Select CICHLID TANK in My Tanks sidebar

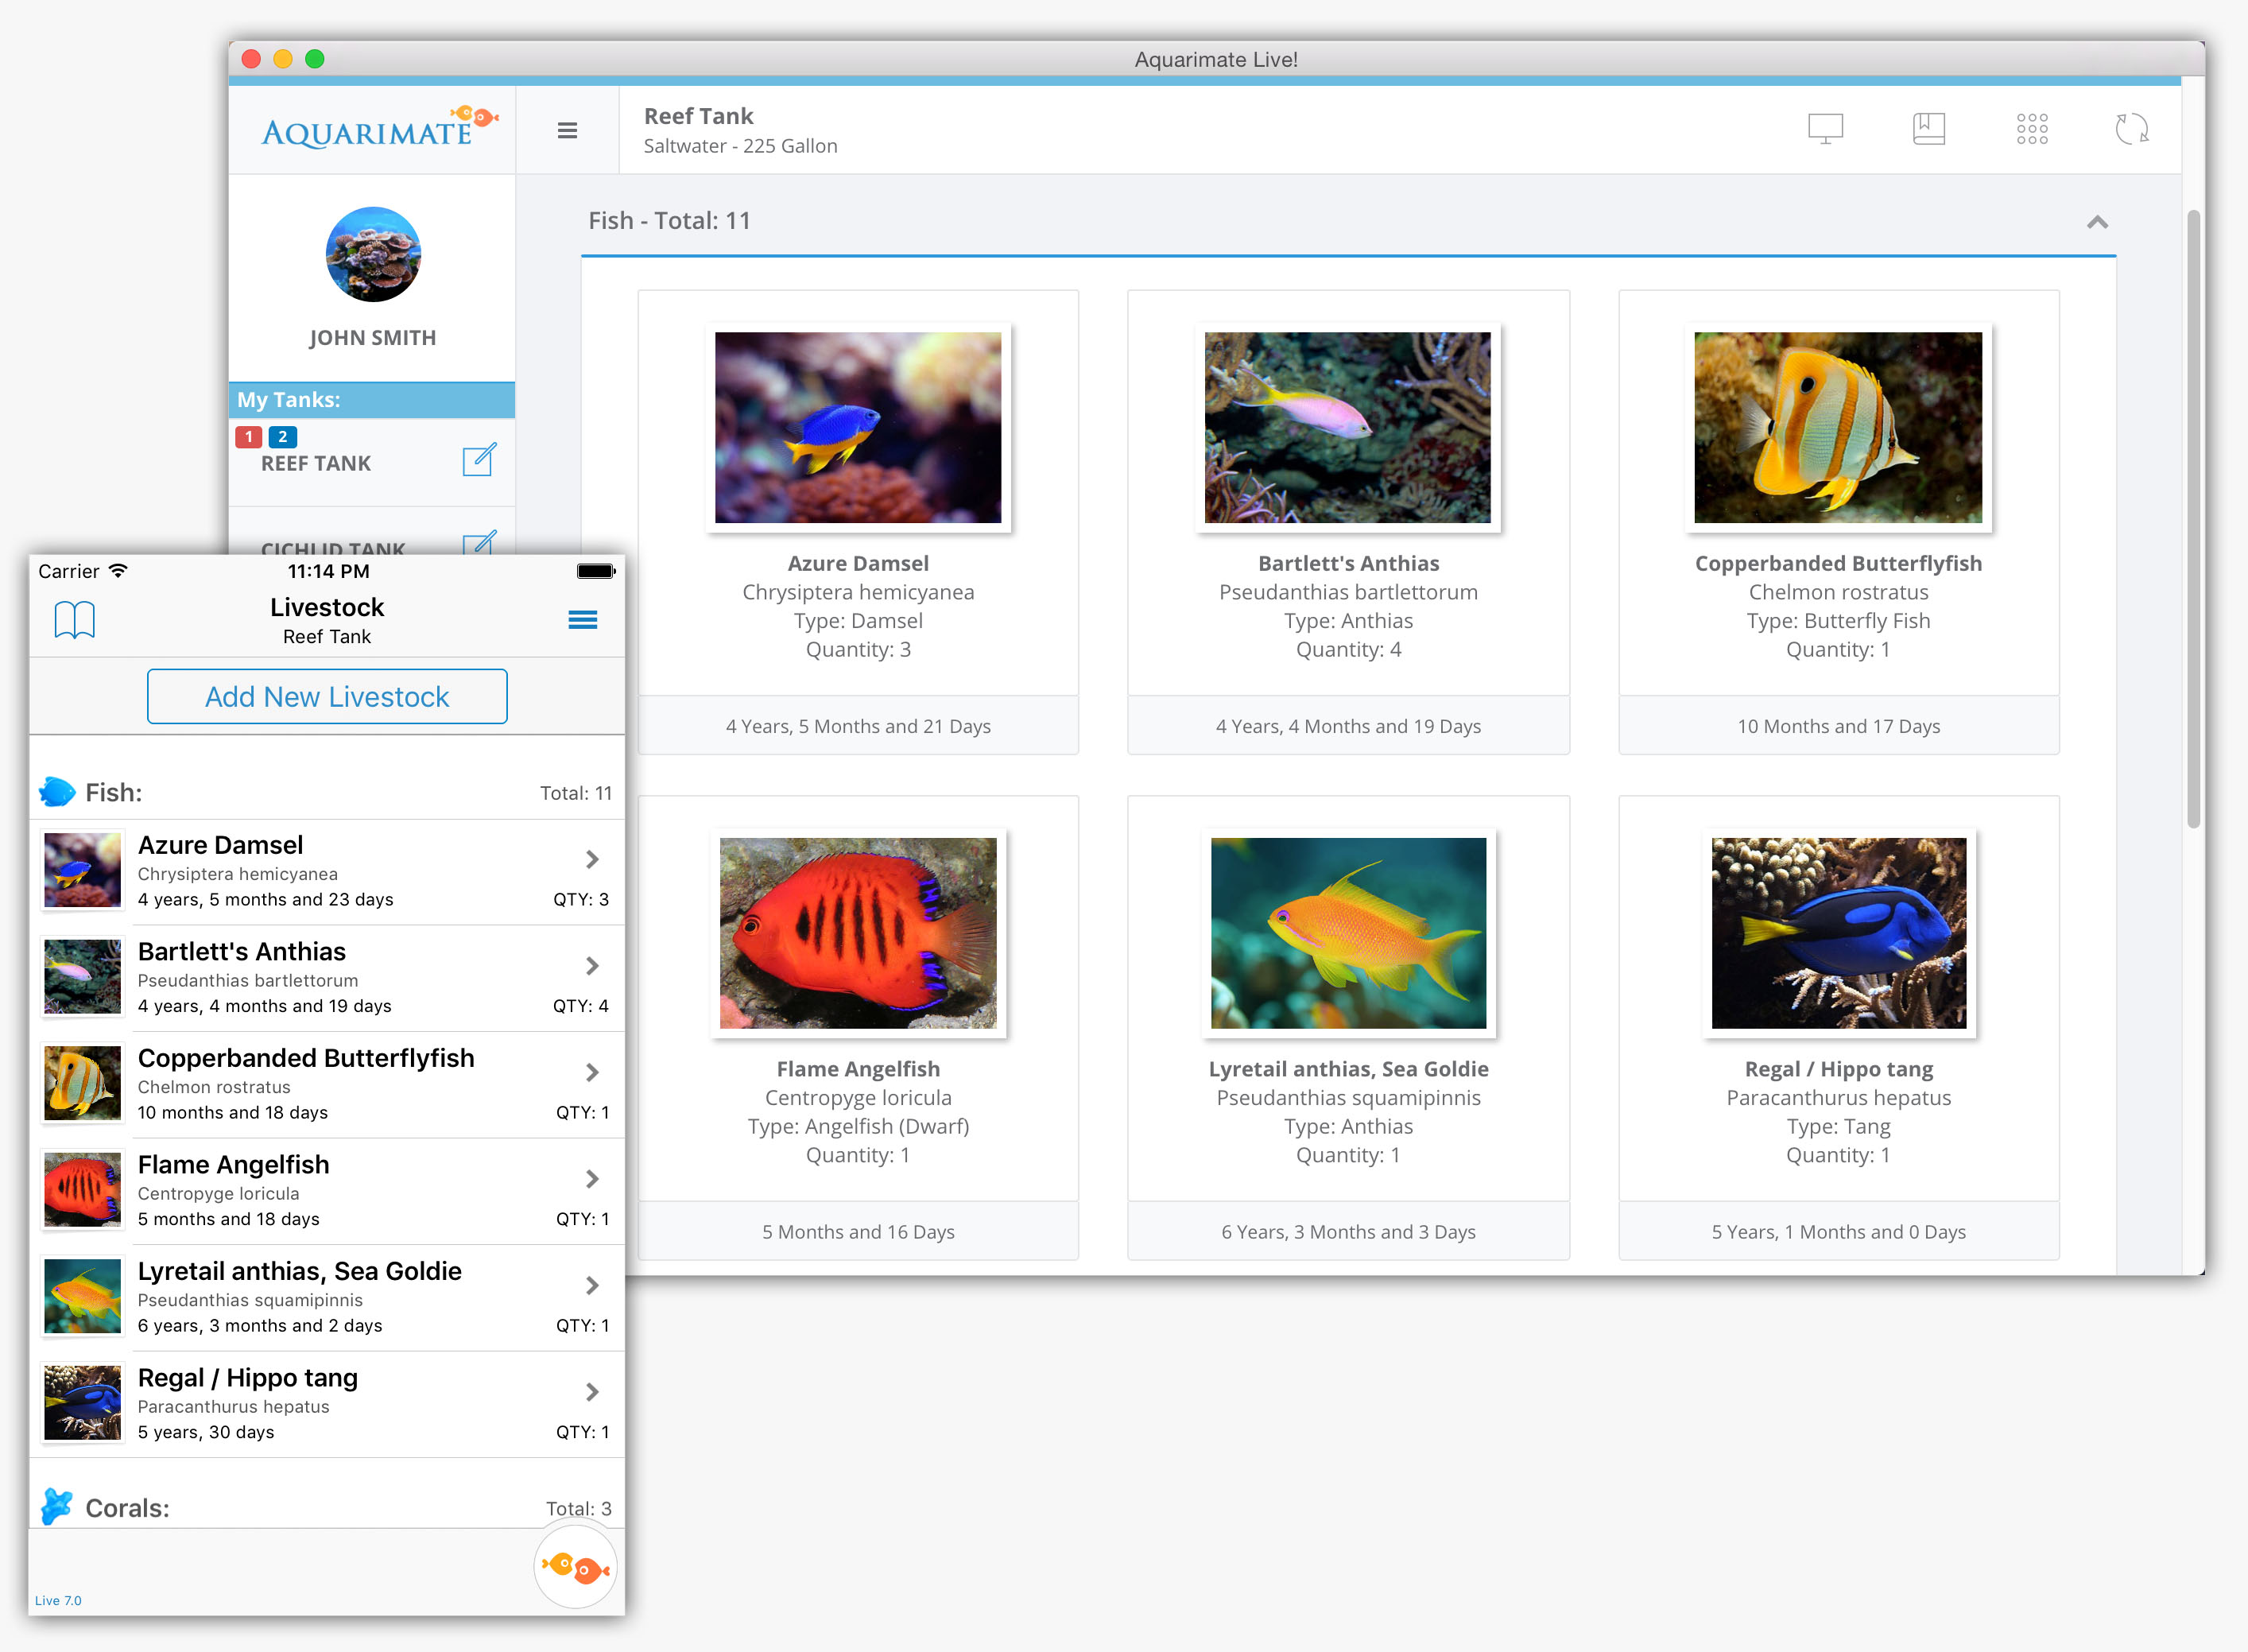coord(333,548)
